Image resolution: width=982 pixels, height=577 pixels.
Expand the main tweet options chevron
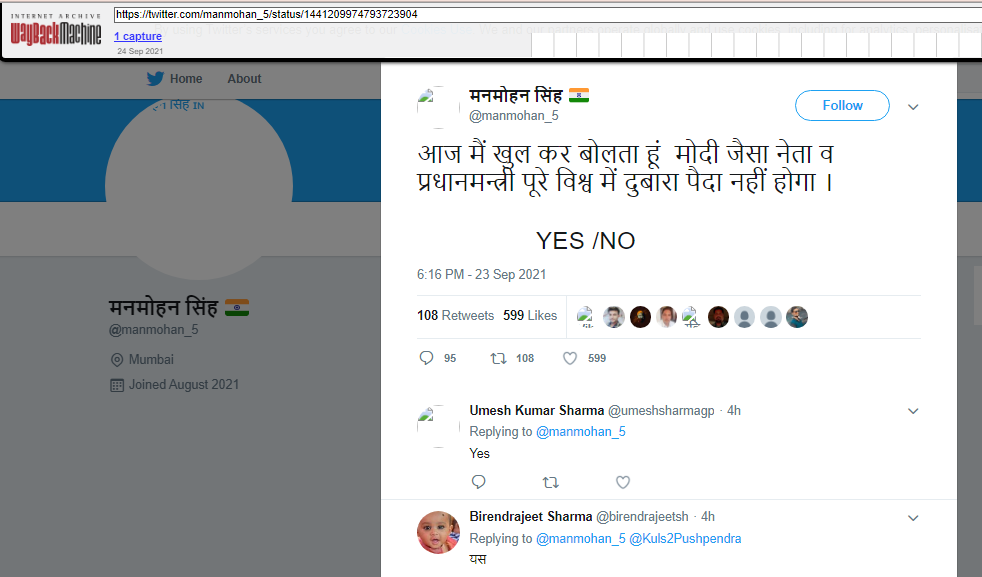tap(913, 107)
